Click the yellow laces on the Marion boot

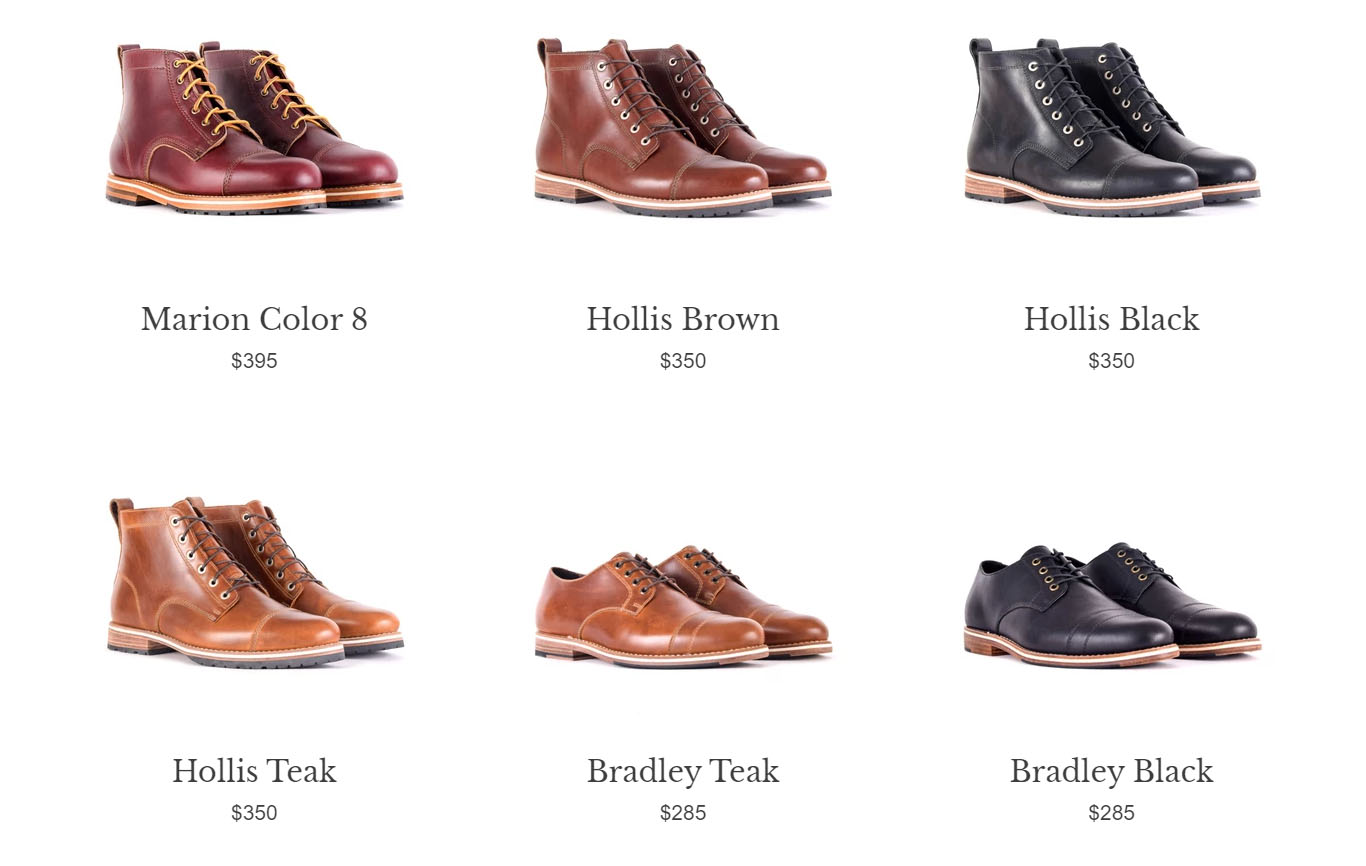point(210,97)
